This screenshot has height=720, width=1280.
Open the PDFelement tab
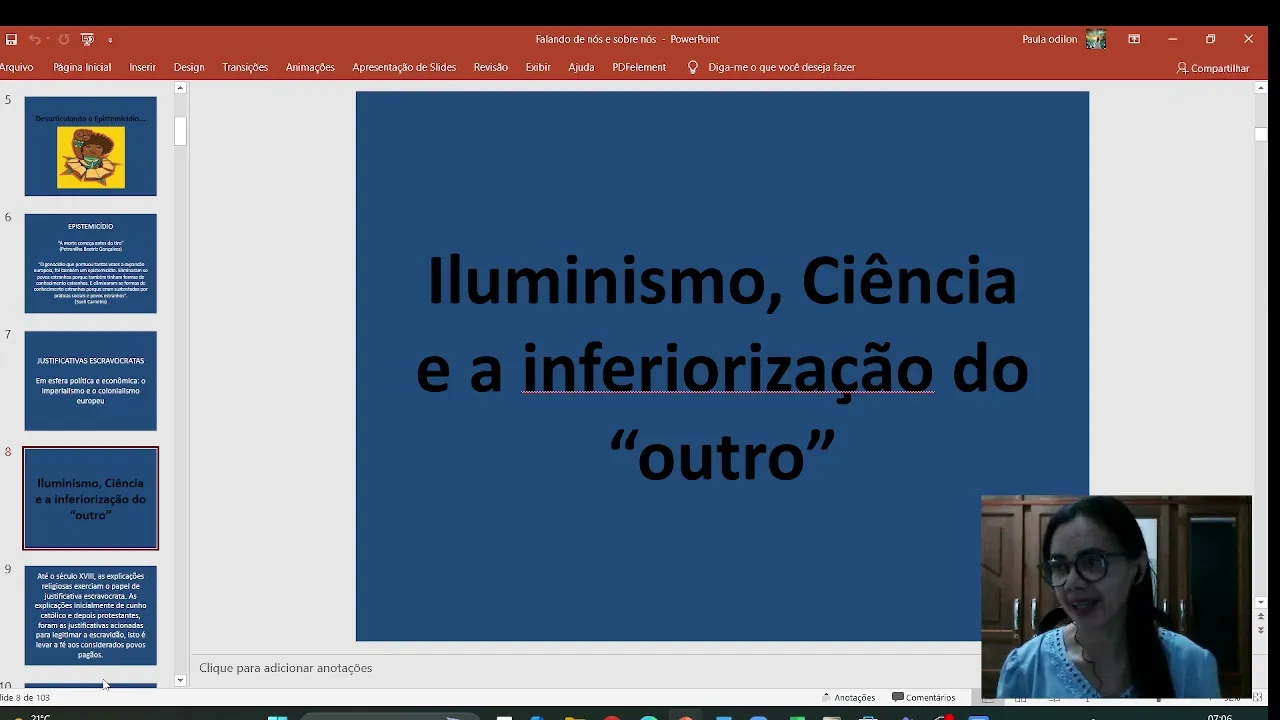(x=639, y=67)
